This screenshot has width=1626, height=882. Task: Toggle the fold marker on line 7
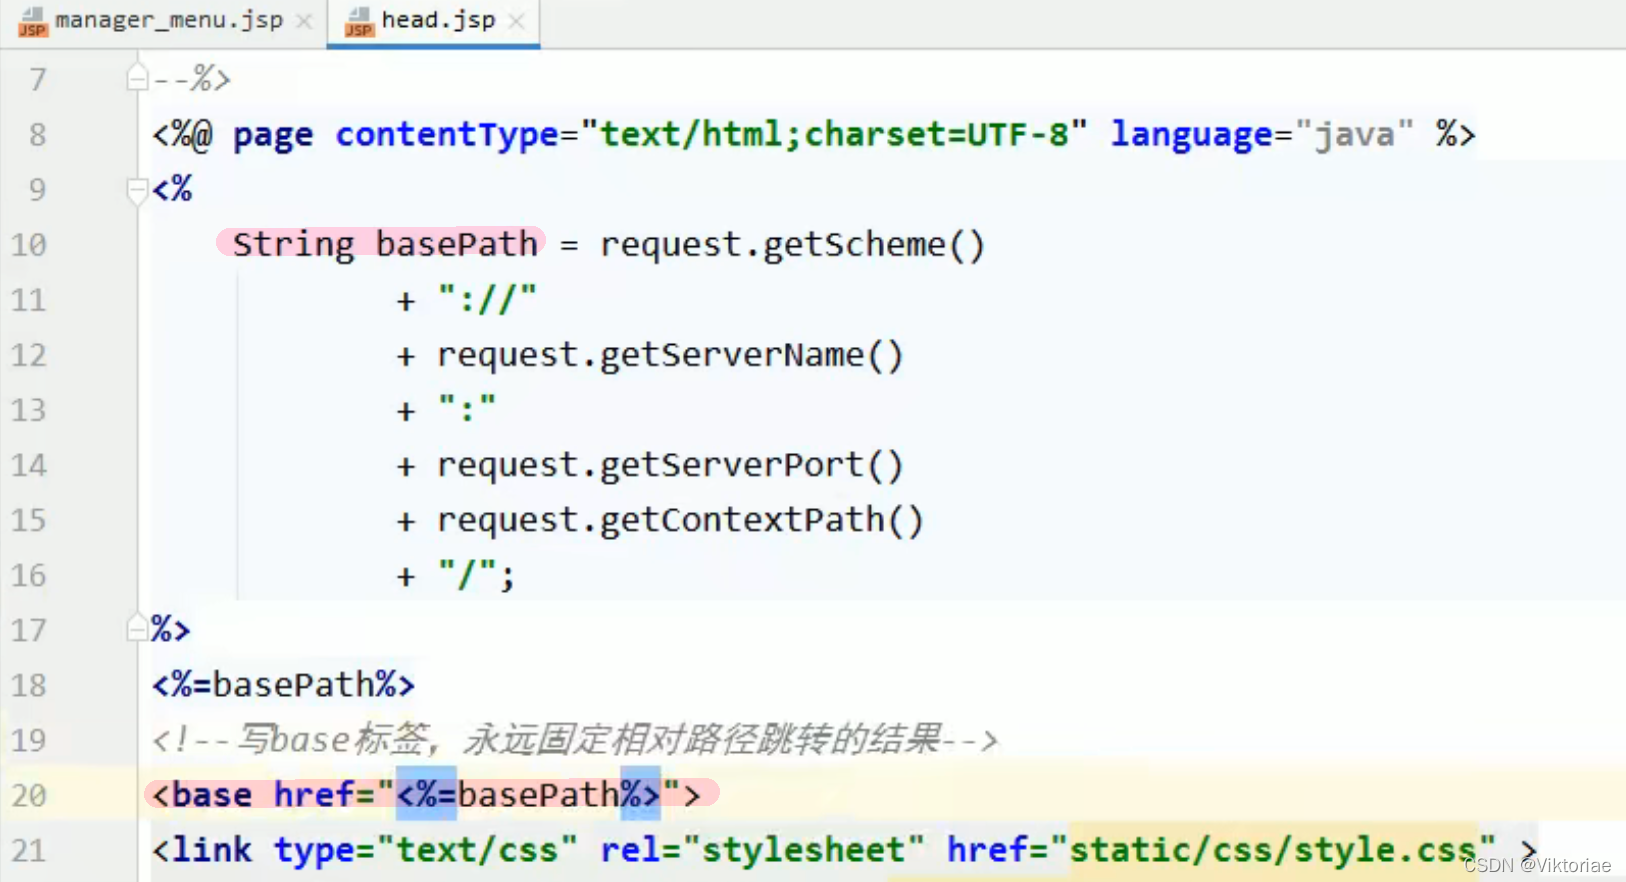(138, 77)
